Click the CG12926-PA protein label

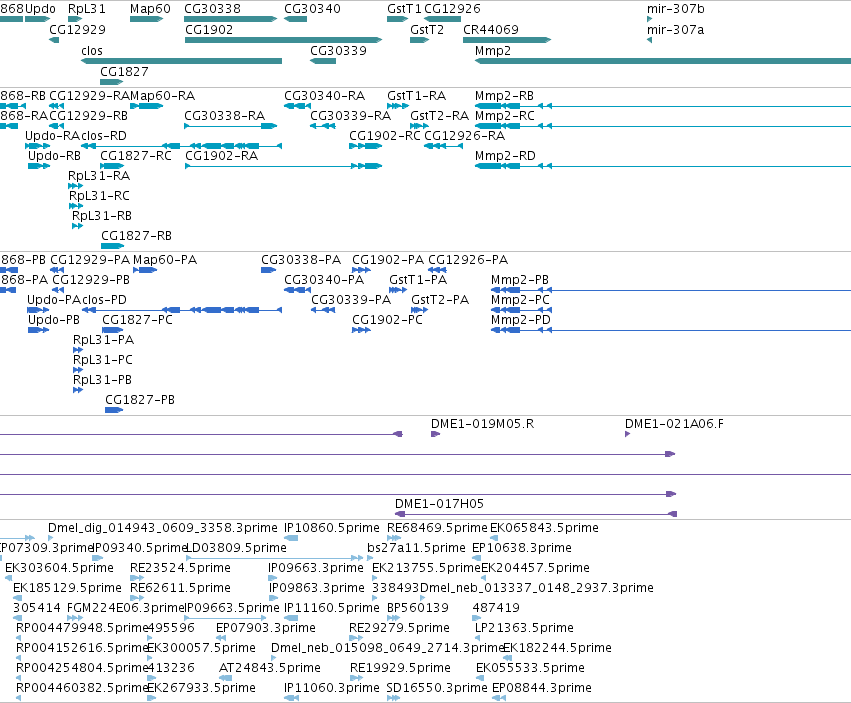(x=468, y=261)
